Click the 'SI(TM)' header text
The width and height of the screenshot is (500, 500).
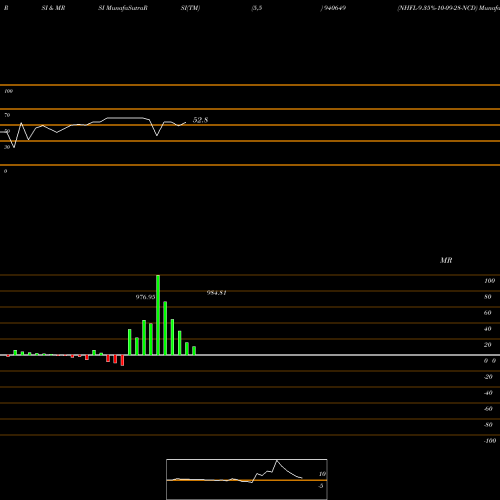coord(190,8)
